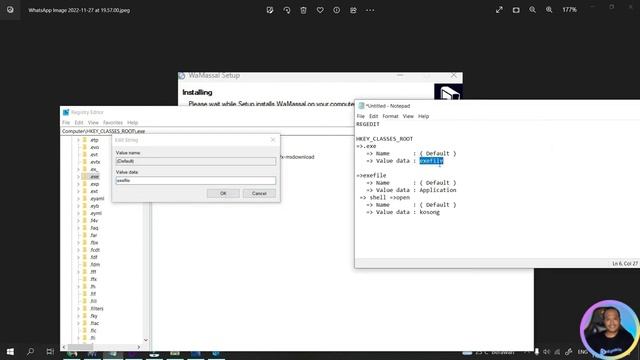640x360 pixels.
Task: Open Notepad Edit menu
Action: tap(373, 116)
